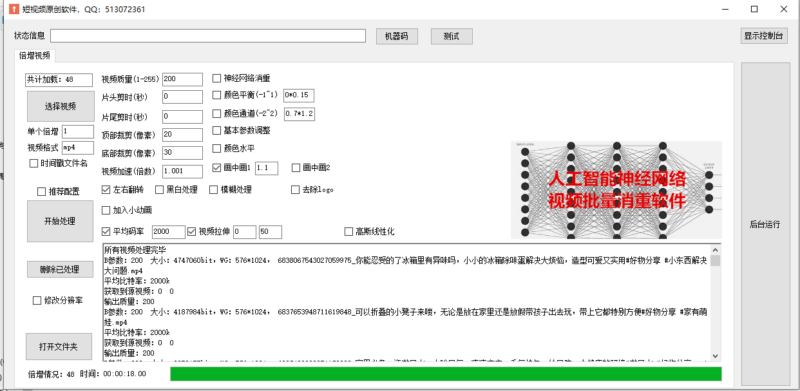Uncheck the 视频拉伸 checkbox
The image size is (800, 391).
tap(192, 232)
